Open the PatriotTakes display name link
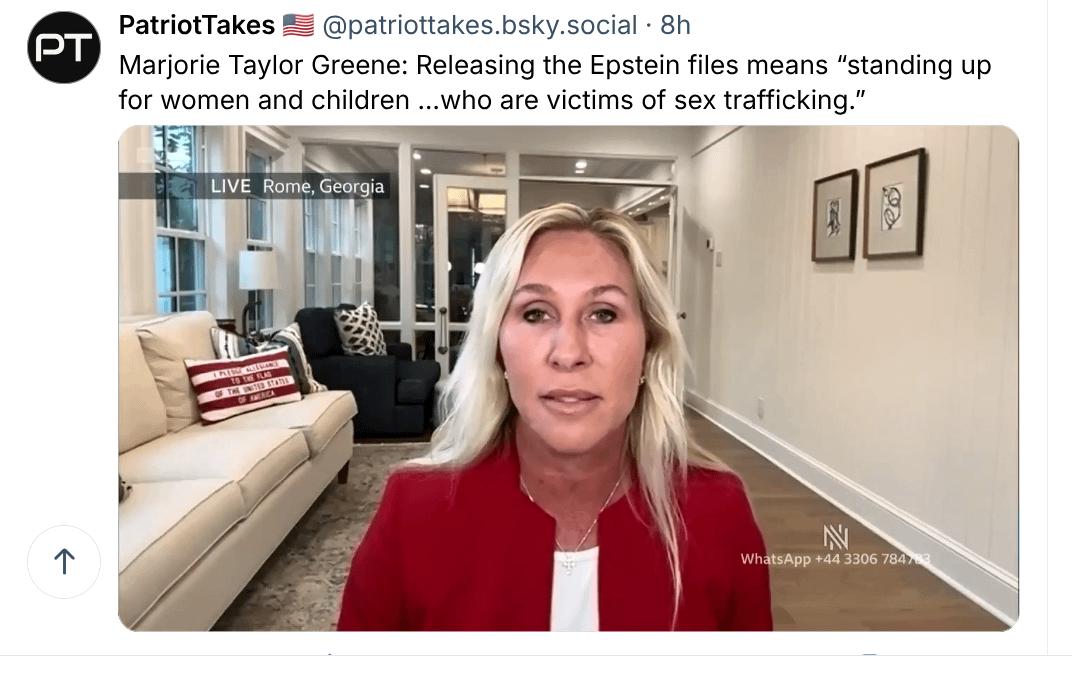Viewport: 1072px width, 673px height. tap(197, 25)
